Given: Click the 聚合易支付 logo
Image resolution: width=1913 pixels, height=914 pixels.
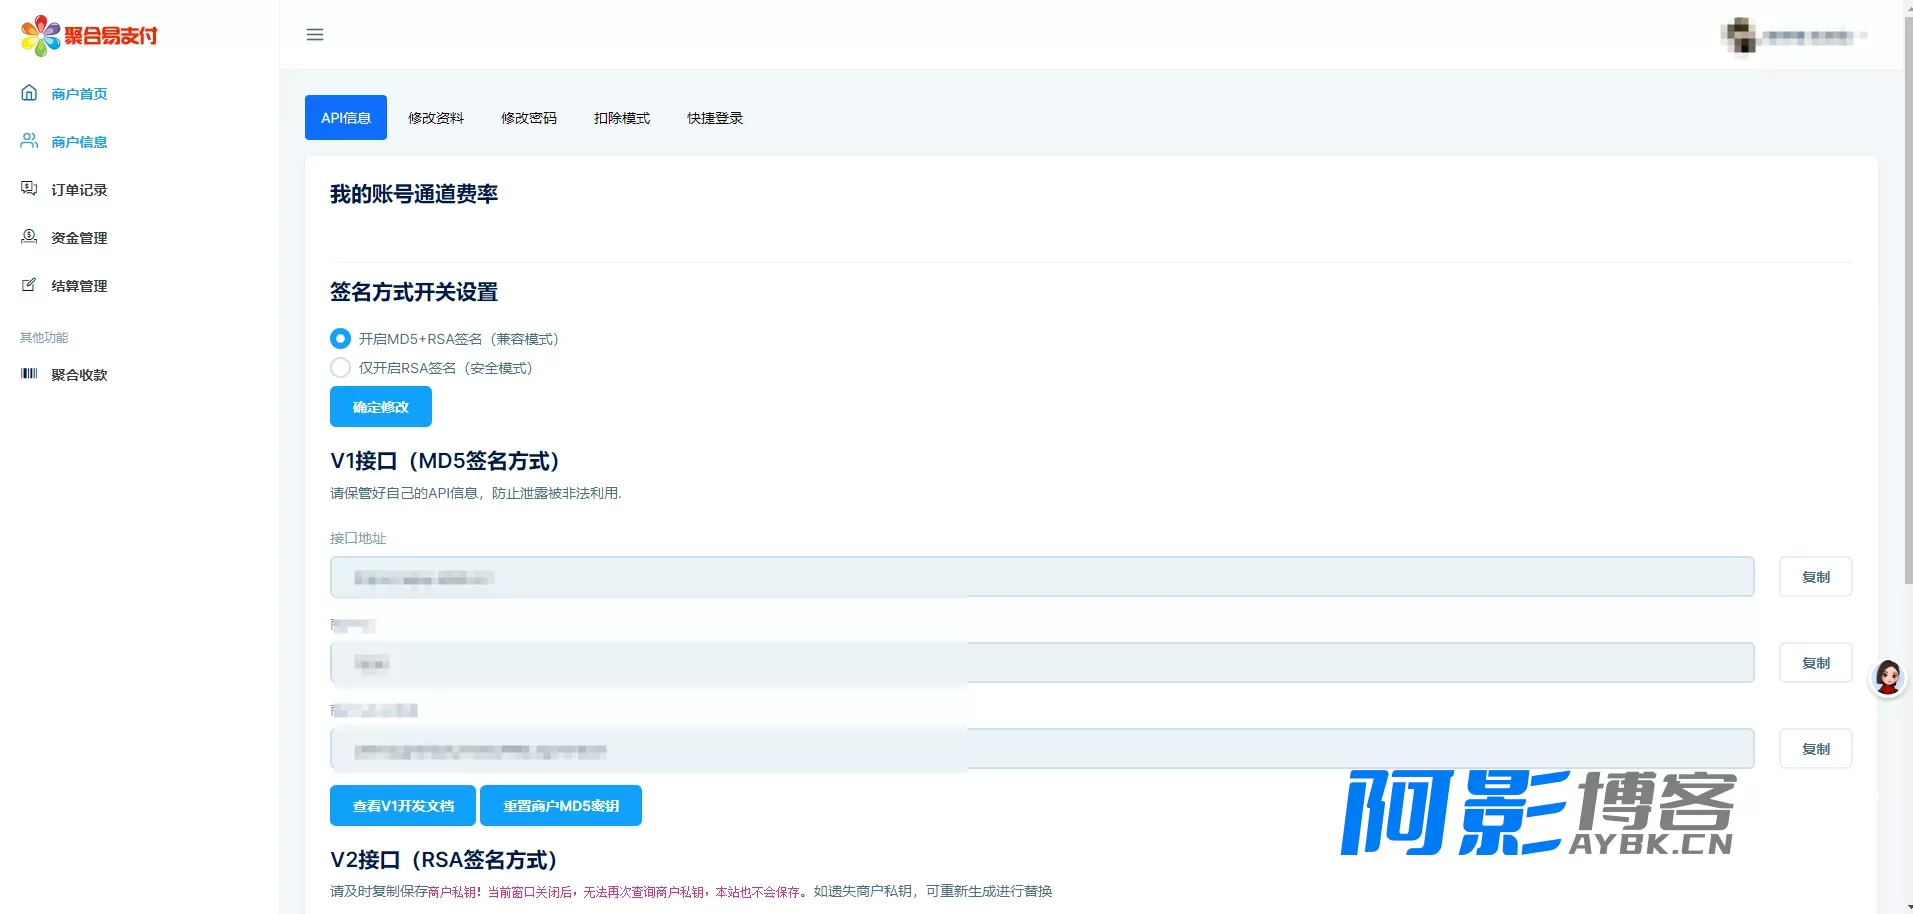Looking at the screenshot, I should [x=90, y=36].
